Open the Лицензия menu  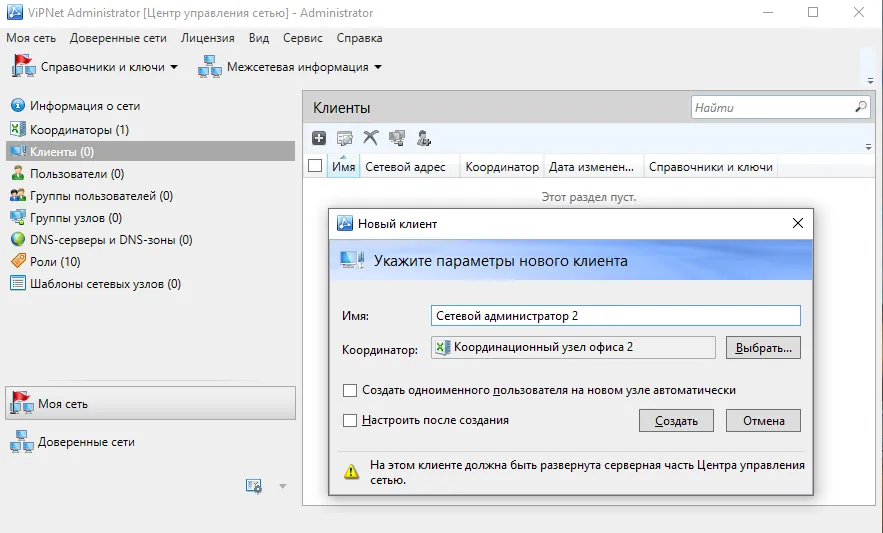tap(208, 38)
